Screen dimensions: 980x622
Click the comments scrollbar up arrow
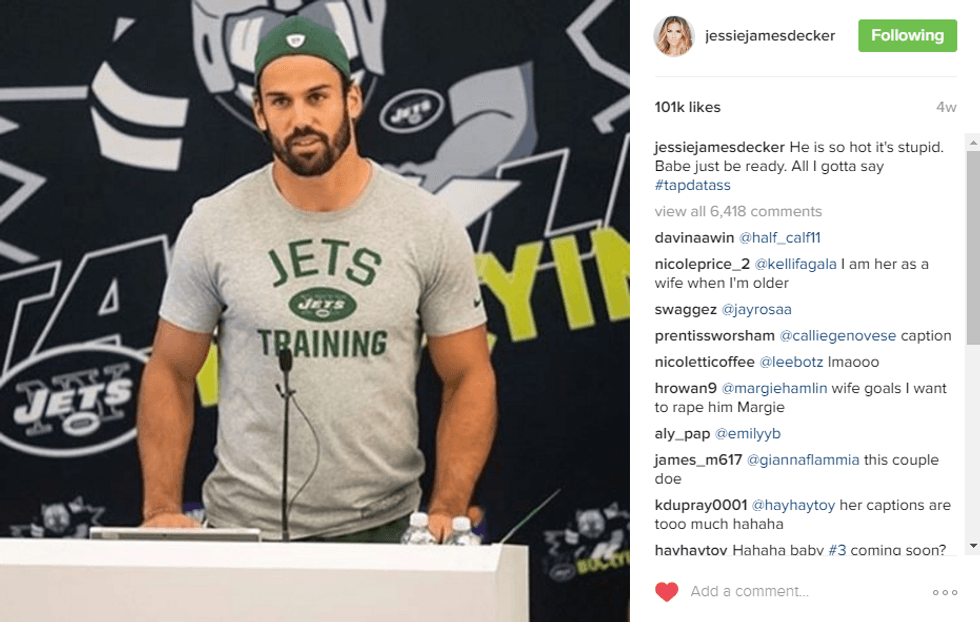click(x=973, y=143)
